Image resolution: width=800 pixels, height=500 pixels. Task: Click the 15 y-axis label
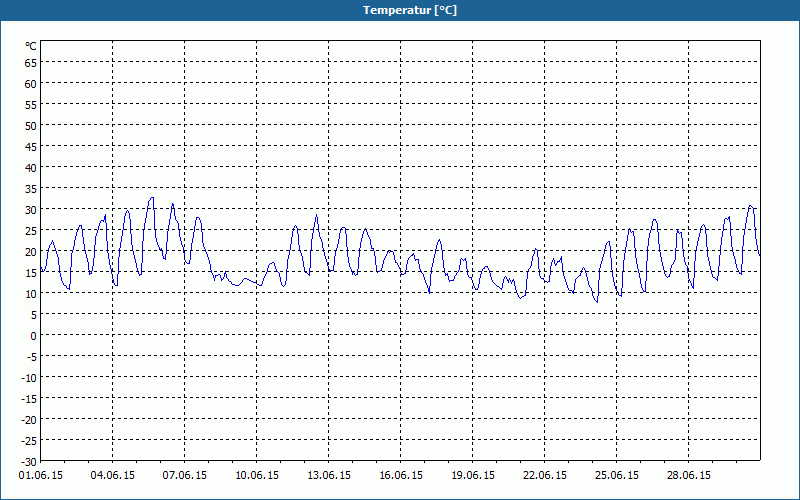(x=31, y=273)
